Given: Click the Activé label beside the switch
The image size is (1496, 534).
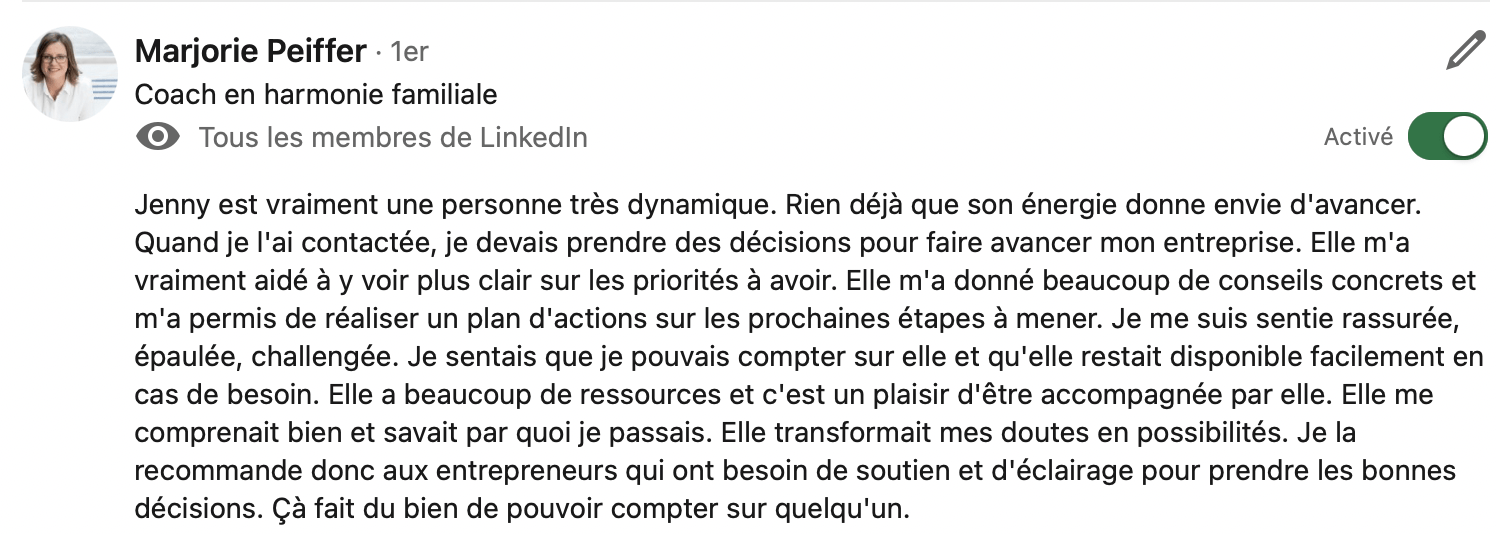Looking at the screenshot, I should (1358, 138).
